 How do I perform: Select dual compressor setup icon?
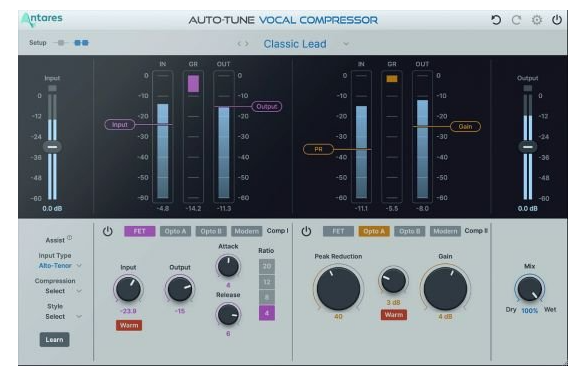[x=81, y=43]
